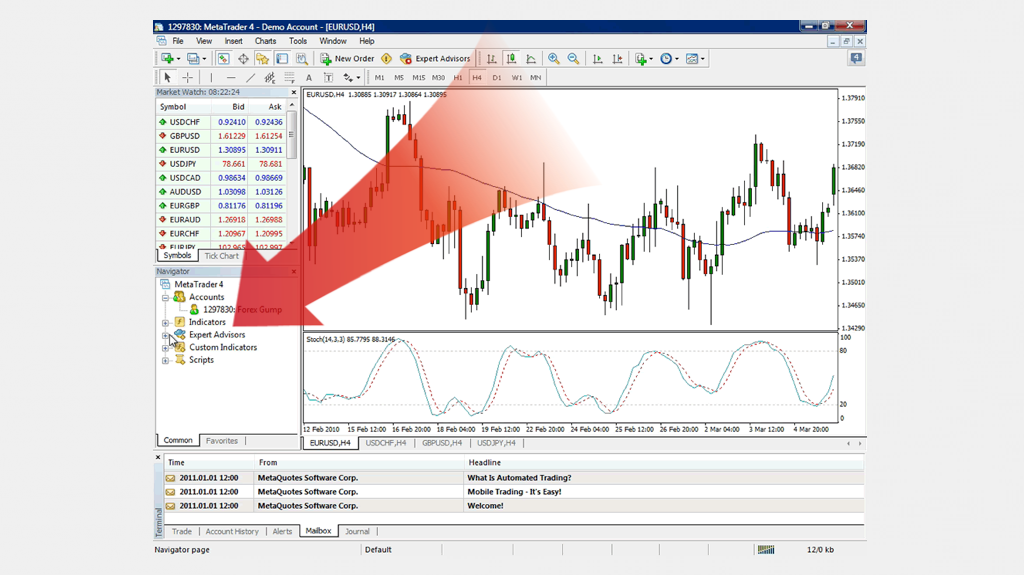Open the Charts menu

[x=265, y=41]
